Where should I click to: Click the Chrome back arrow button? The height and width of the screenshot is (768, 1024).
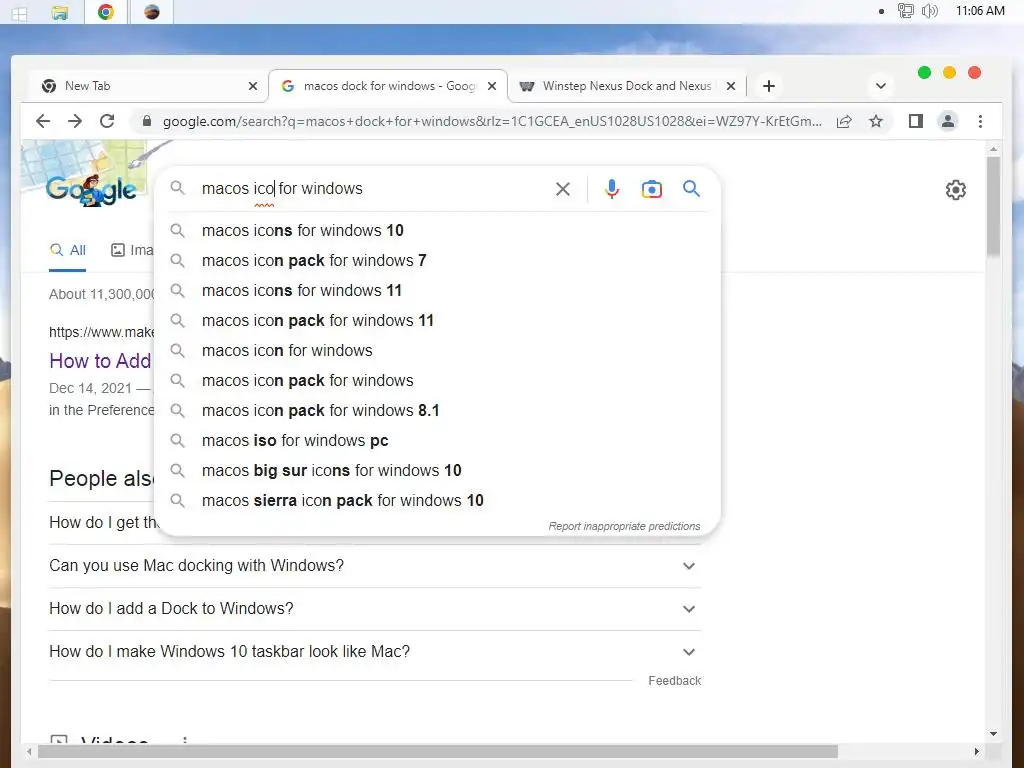(43, 121)
